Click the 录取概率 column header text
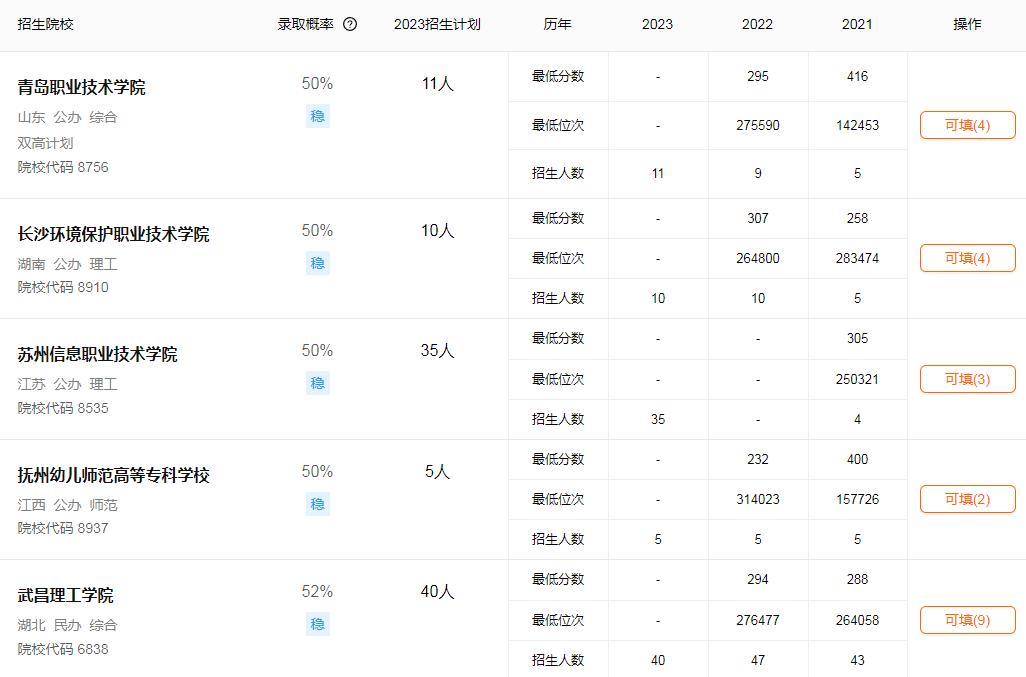The height and width of the screenshot is (677, 1026). [x=306, y=24]
